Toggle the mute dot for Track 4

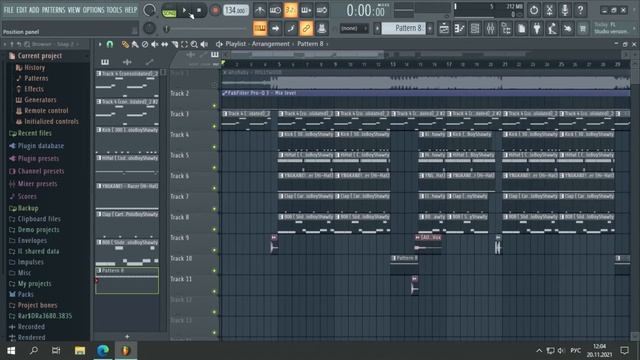point(214,147)
